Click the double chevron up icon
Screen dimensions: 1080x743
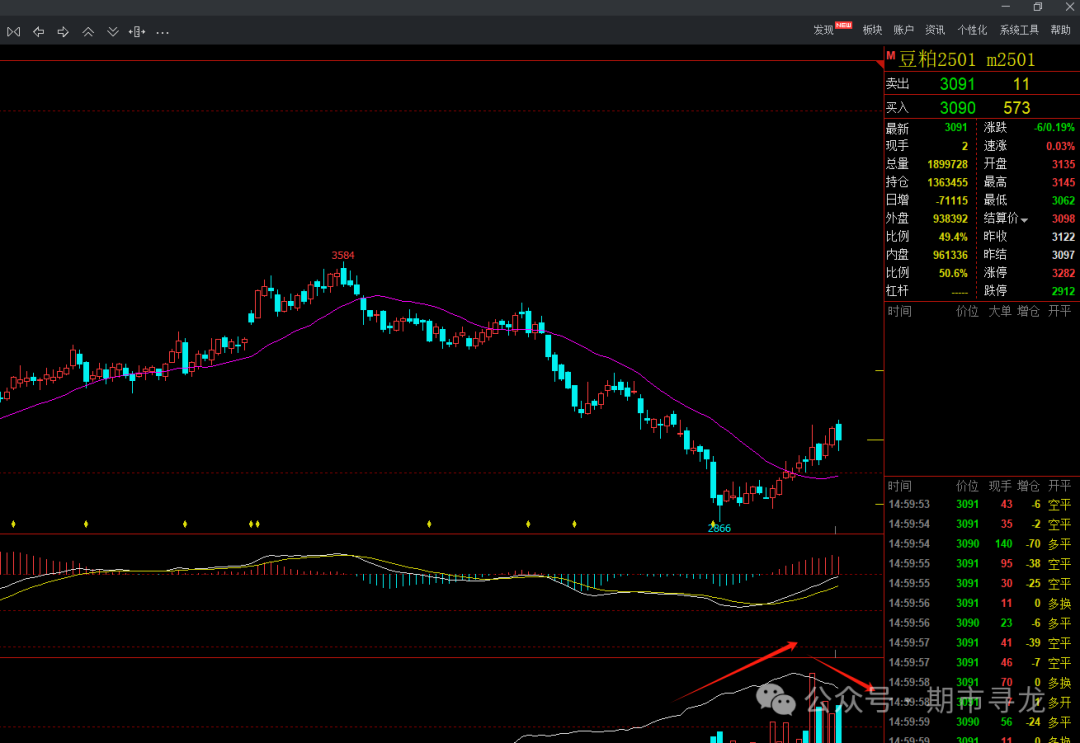click(88, 32)
